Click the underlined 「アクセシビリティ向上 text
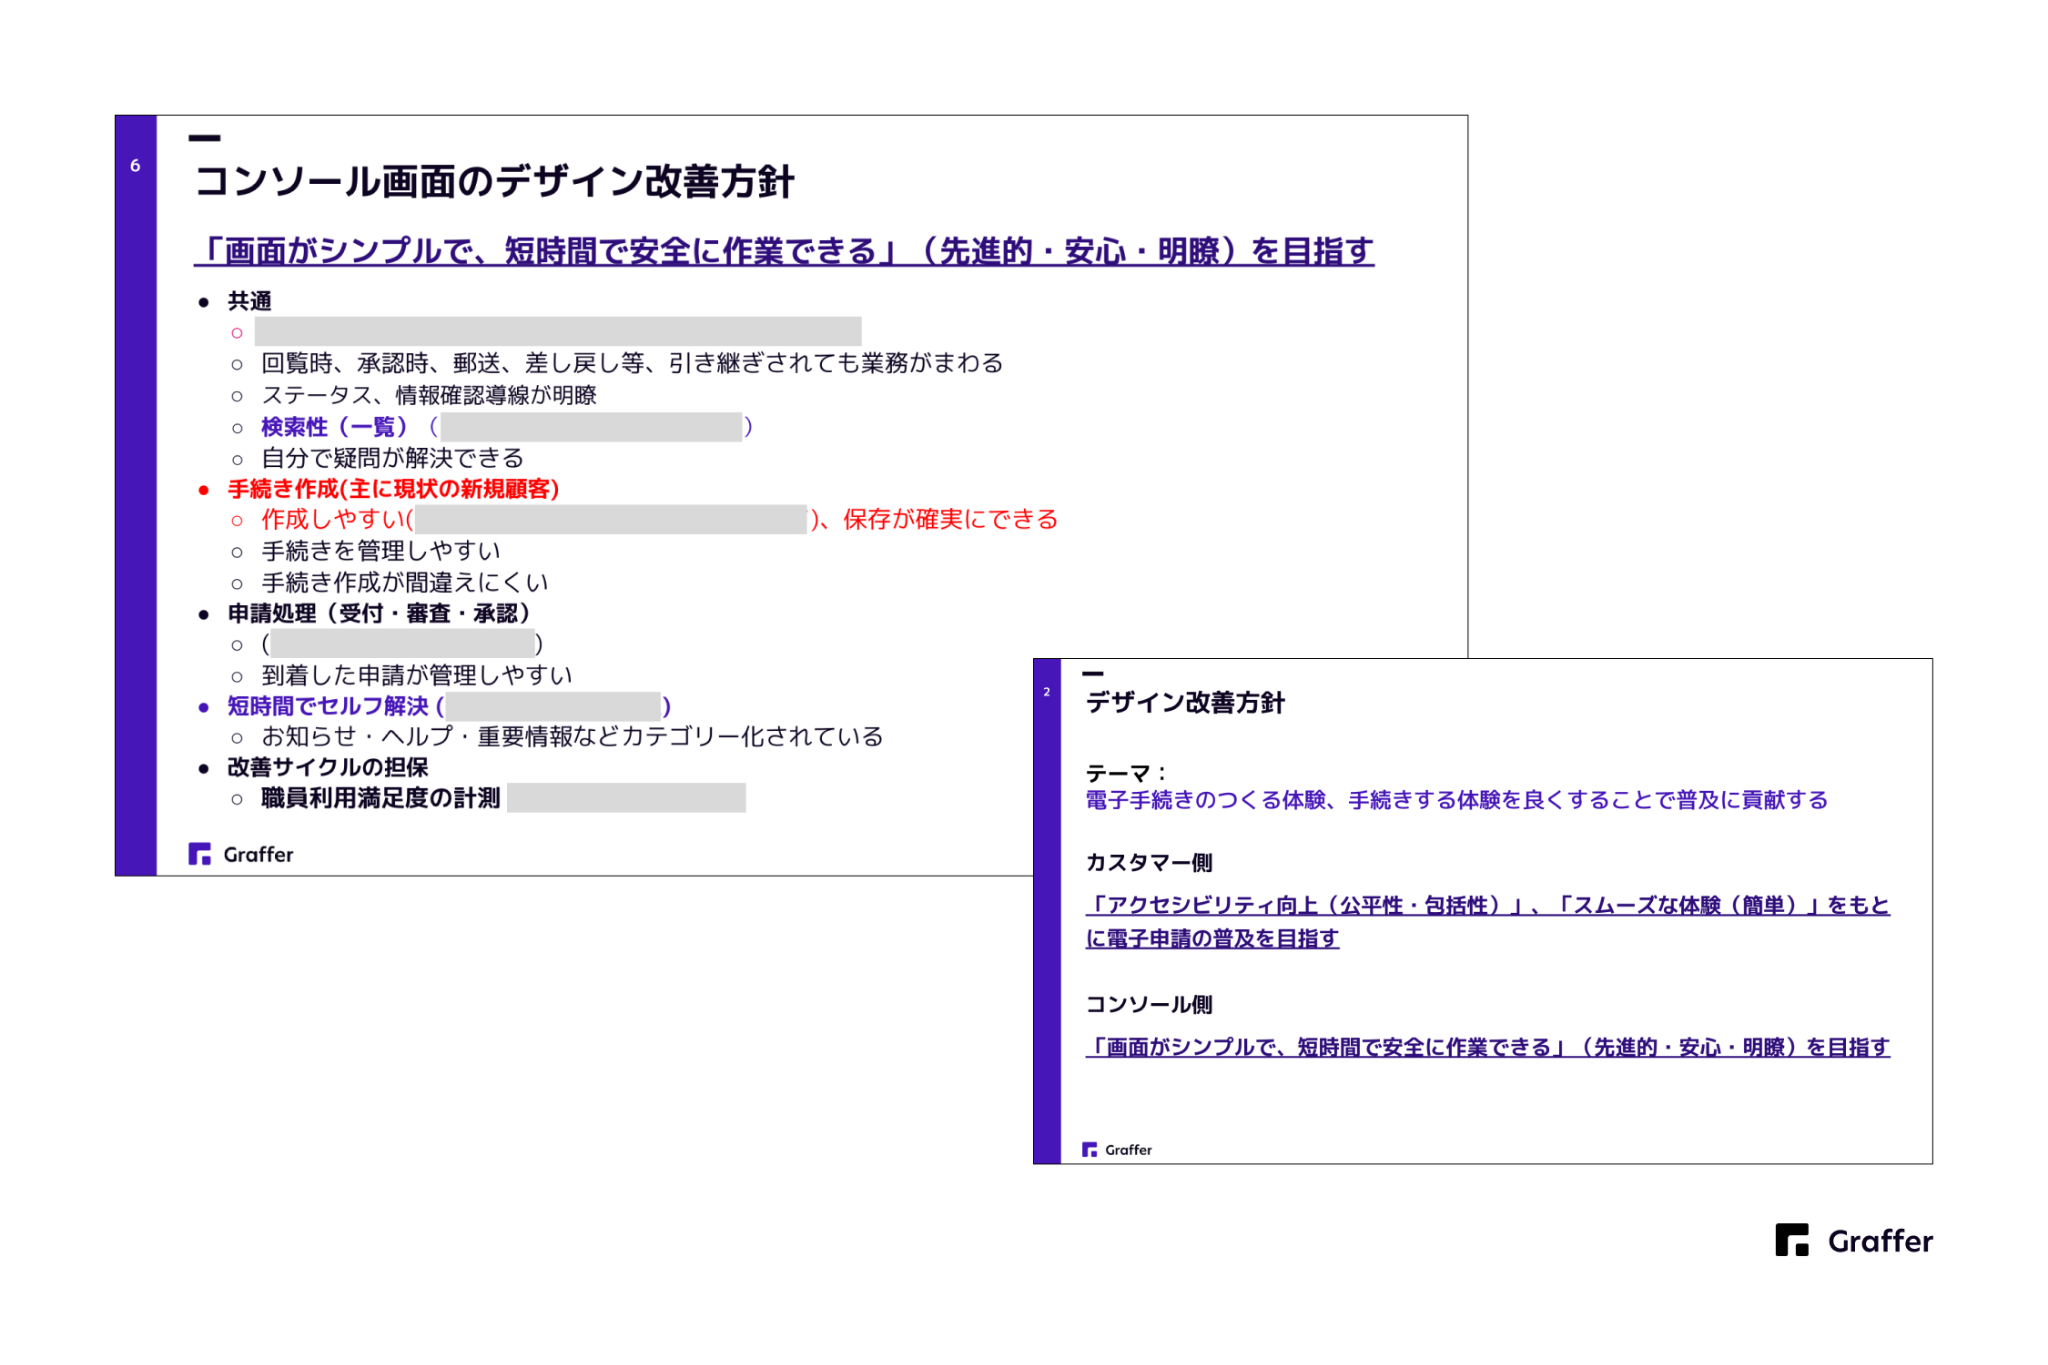 (1488, 905)
